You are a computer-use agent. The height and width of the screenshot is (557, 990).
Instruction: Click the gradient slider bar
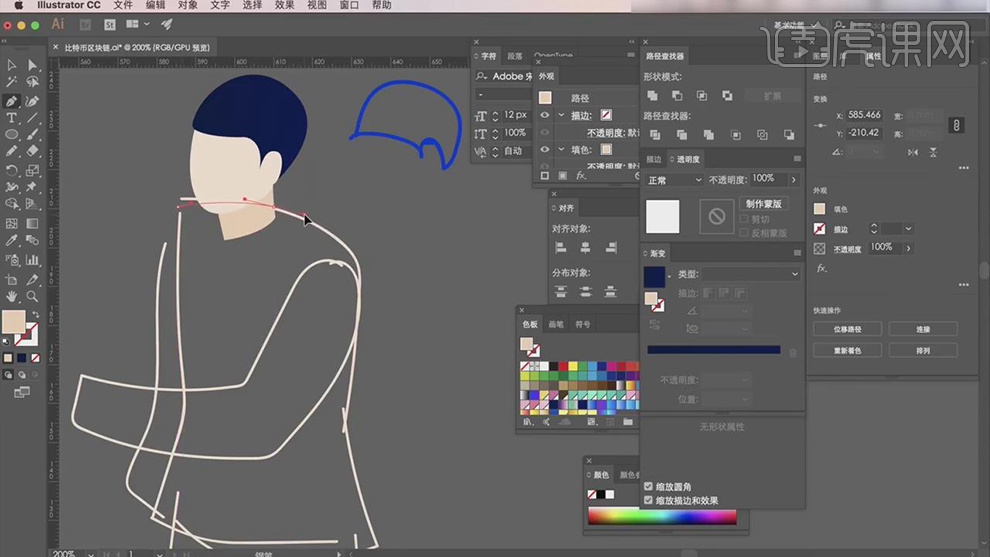pyautogui.click(x=713, y=350)
